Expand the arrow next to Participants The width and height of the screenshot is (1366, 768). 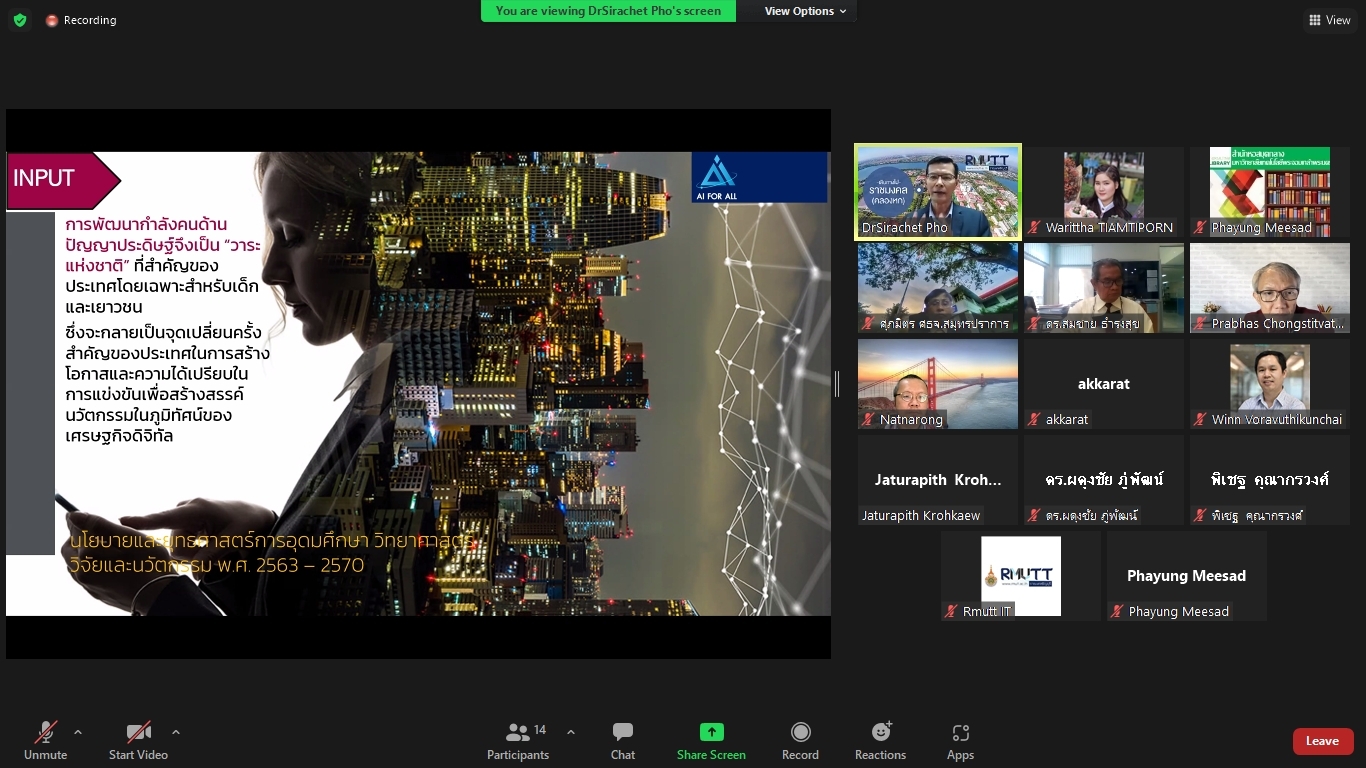click(571, 732)
